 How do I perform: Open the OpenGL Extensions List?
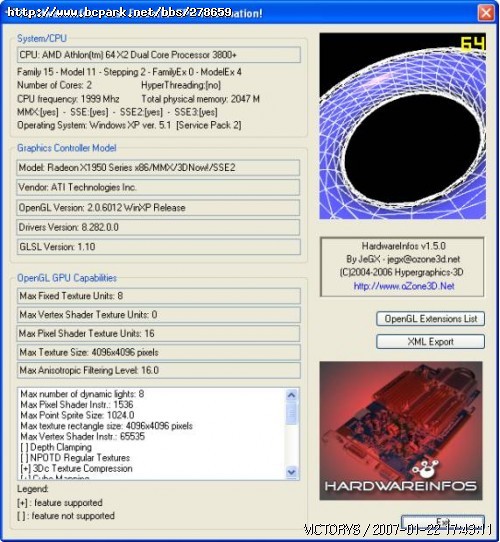coord(430,319)
